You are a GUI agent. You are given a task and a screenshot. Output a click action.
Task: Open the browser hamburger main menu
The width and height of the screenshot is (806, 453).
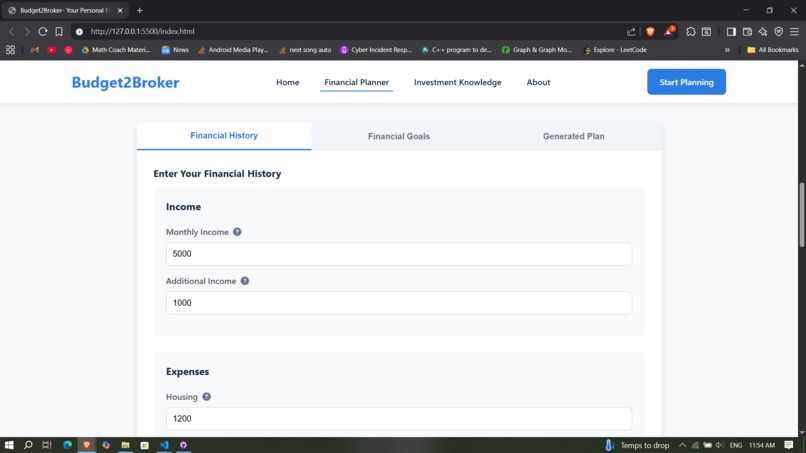click(795, 31)
